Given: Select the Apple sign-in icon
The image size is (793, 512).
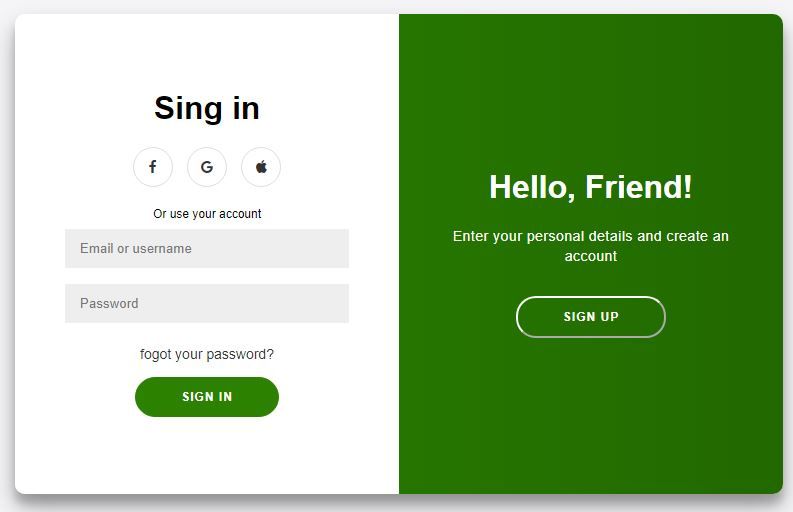Looking at the screenshot, I should [261, 167].
